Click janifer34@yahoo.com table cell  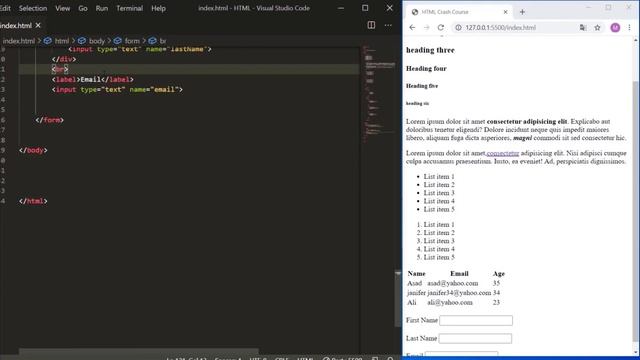(x=459, y=293)
